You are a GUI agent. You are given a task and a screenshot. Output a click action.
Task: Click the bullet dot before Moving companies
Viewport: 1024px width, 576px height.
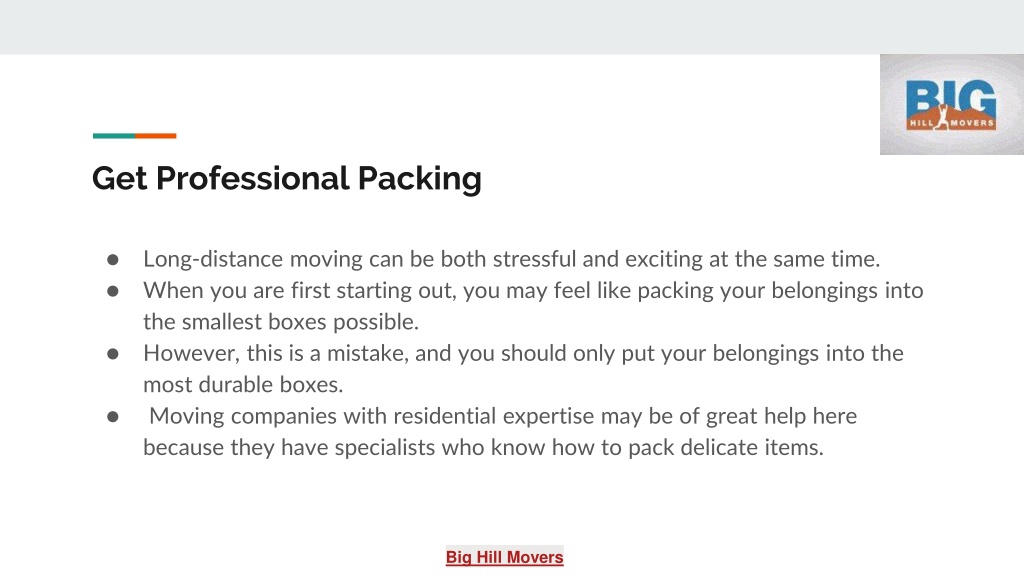113,417
